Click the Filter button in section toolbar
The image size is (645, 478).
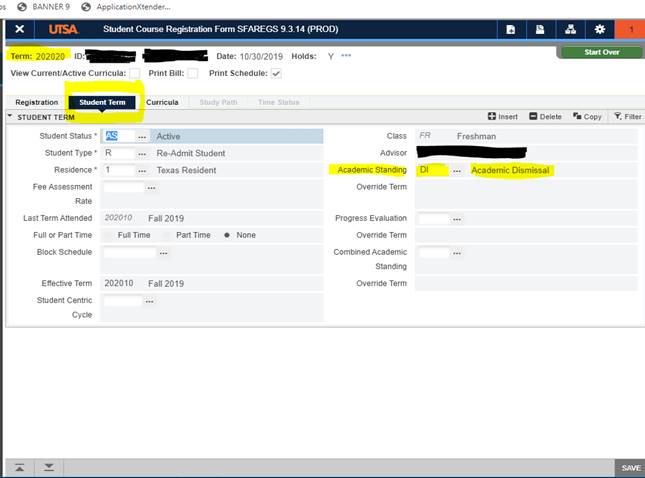(x=627, y=116)
